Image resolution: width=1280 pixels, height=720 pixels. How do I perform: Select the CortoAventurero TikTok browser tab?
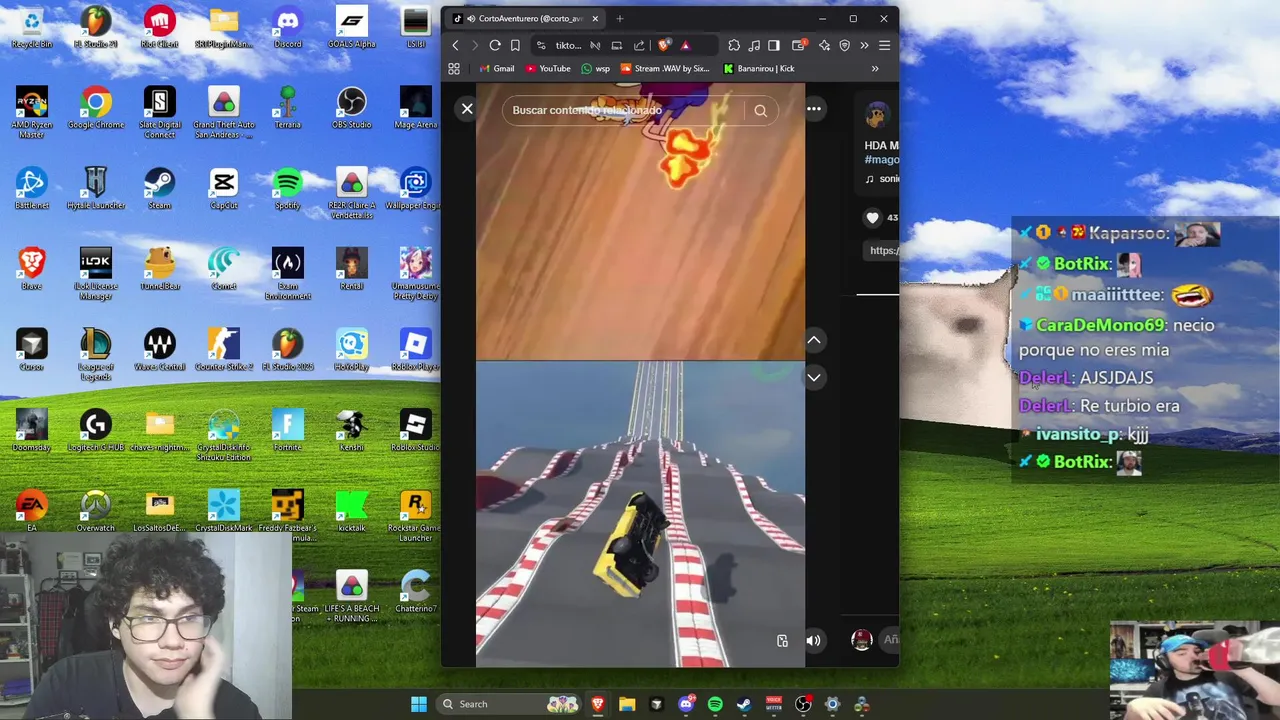(526, 18)
